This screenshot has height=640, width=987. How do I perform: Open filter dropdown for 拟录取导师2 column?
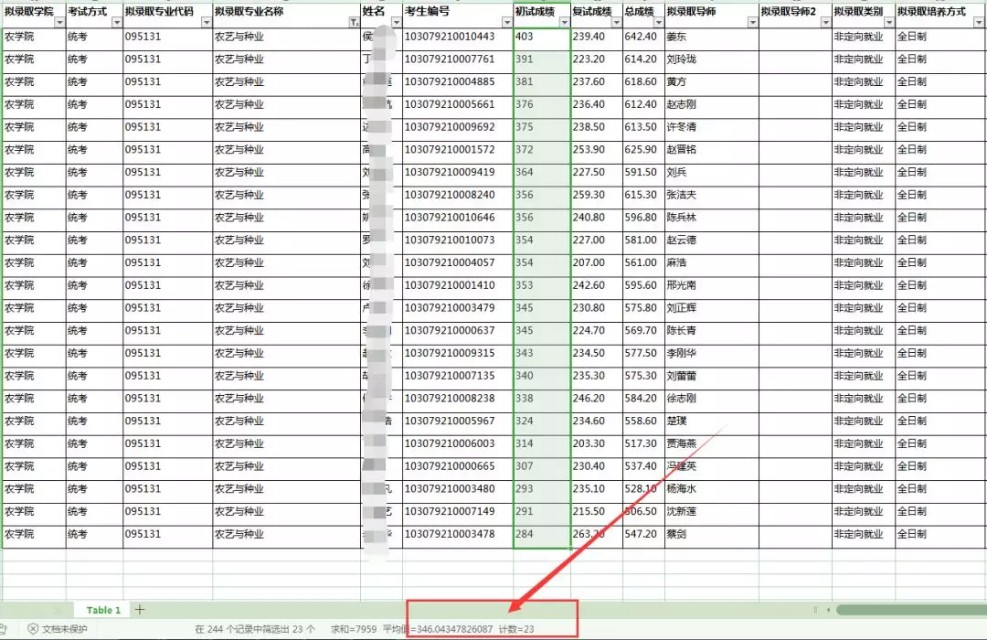tap(825, 23)
